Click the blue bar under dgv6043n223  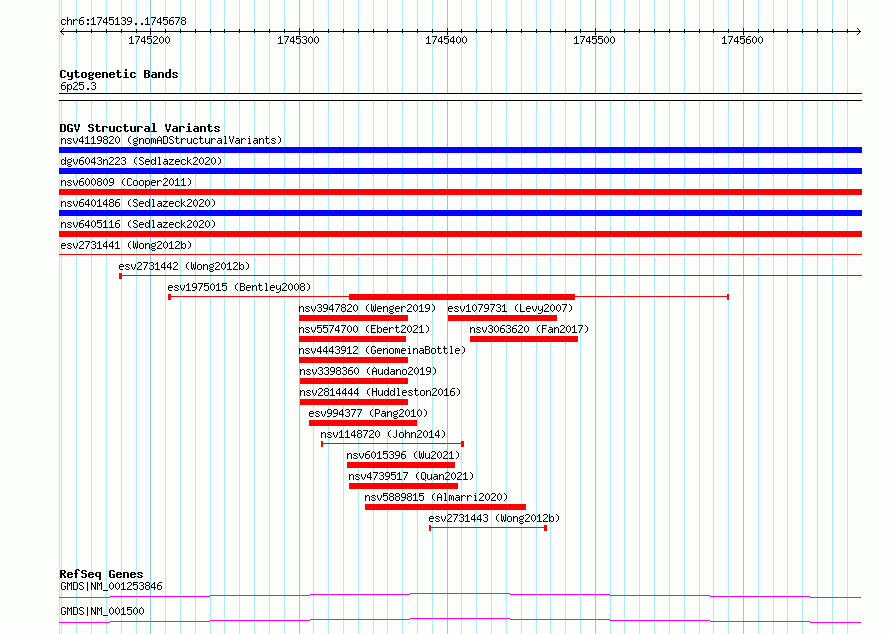click(460, 171)
